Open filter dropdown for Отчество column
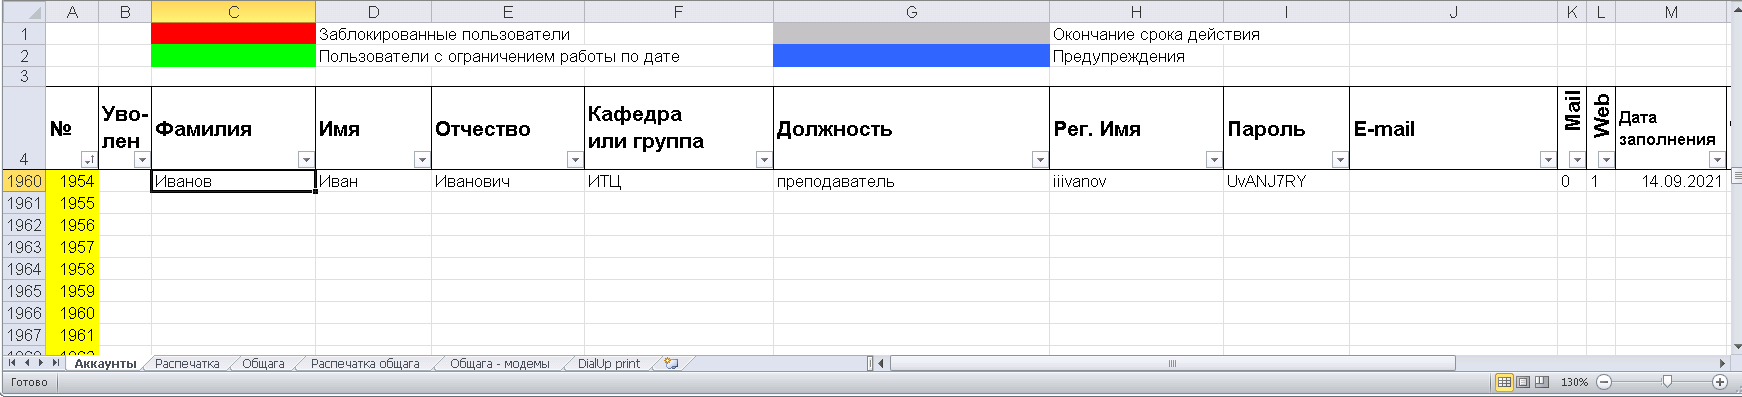Image resolution: width=1742 pixels, height=397 pixels. [x=575, y=160]
